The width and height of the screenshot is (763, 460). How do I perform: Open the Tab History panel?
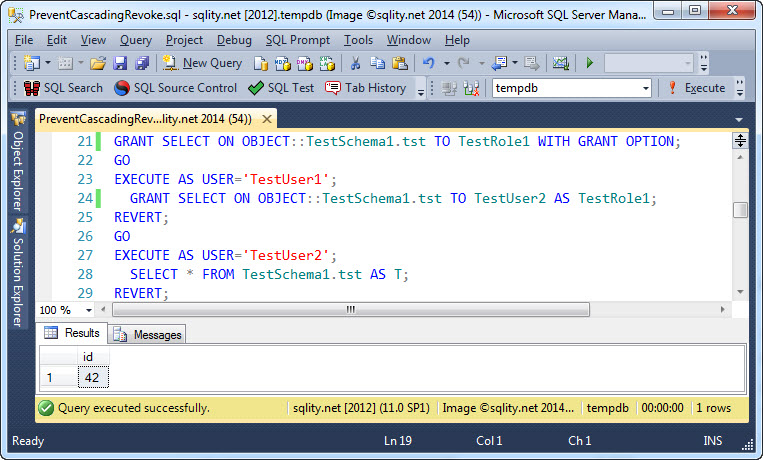click(365, 88)
